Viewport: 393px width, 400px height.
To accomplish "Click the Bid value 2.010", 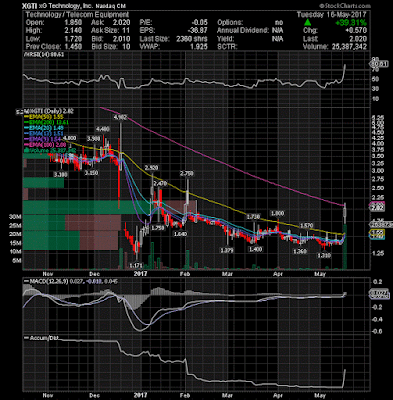I will [x=121, y=39].
